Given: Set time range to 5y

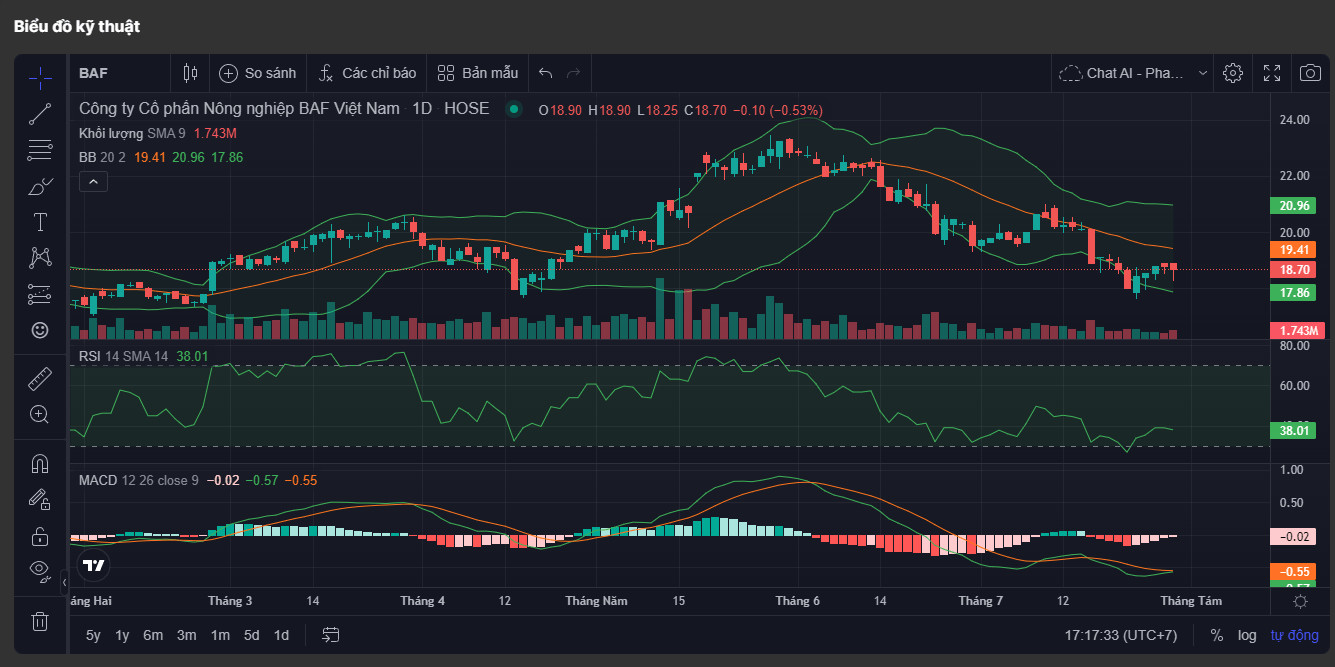Looking at the screenshot, I should (93, 635).
